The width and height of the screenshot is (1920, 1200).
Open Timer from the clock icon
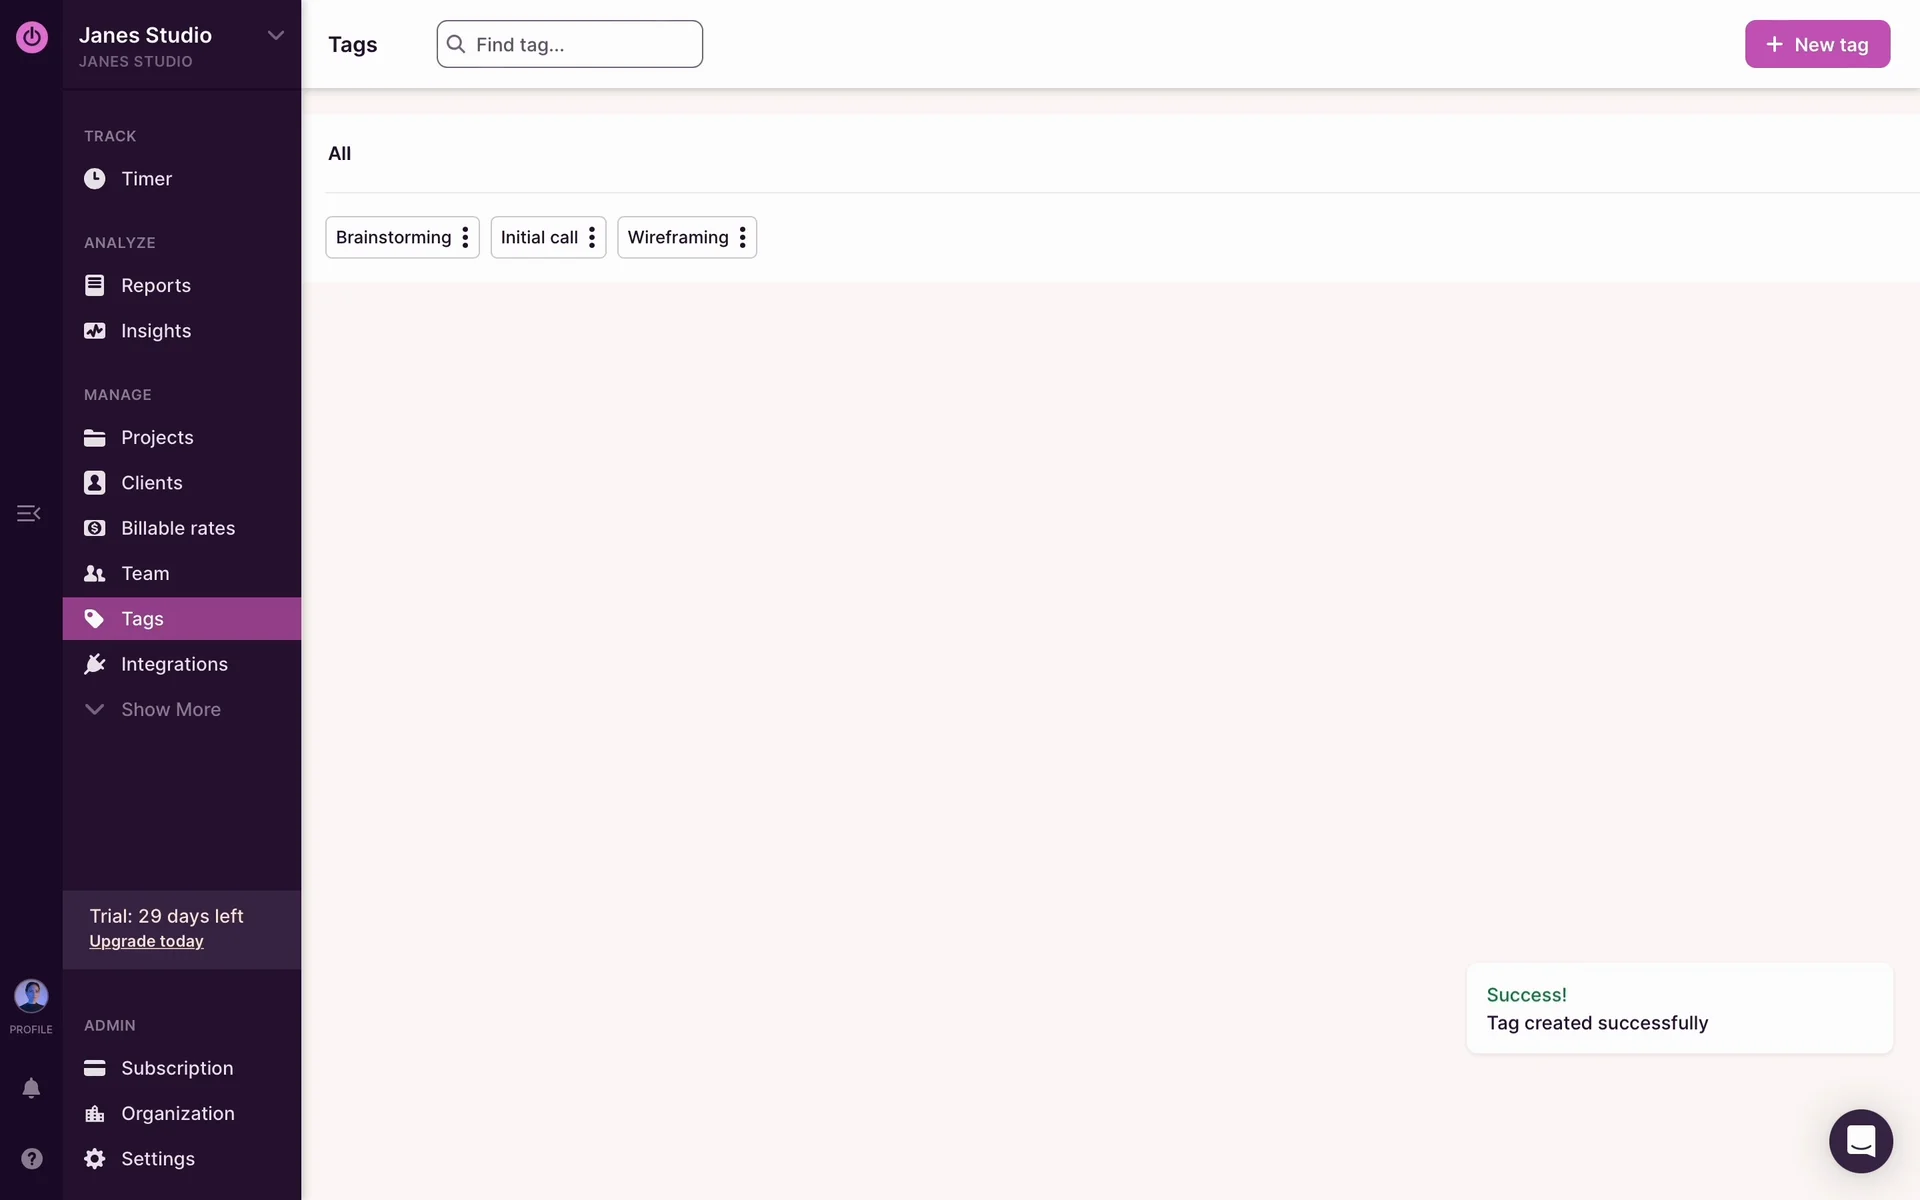pos(95,179)
